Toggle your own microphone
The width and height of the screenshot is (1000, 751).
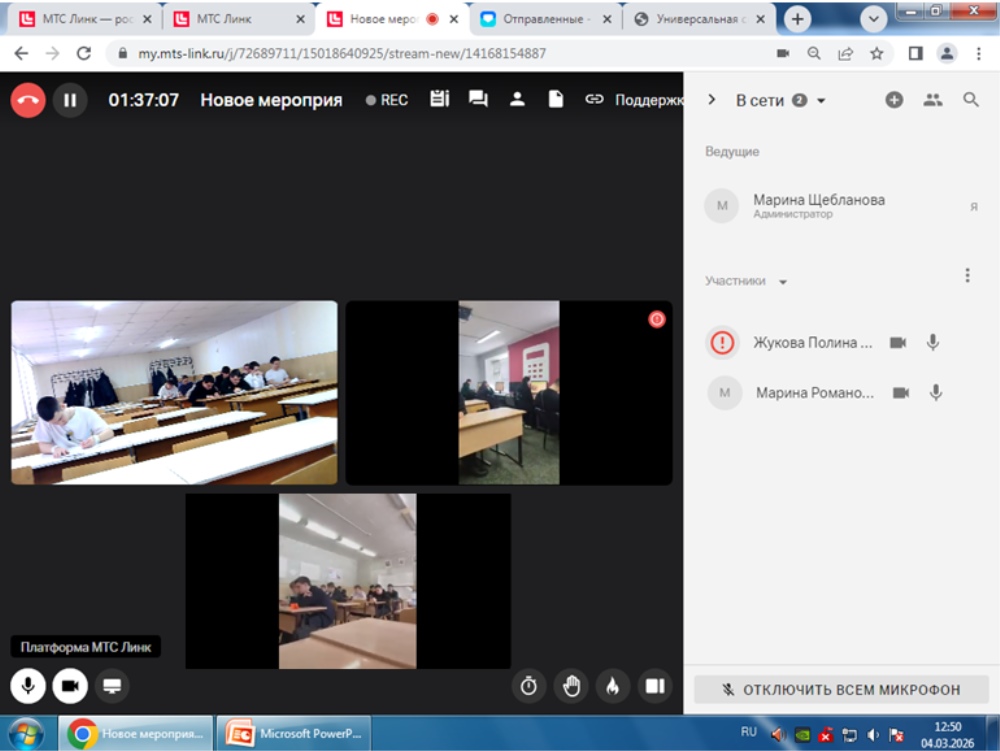(x=28, y=686)
